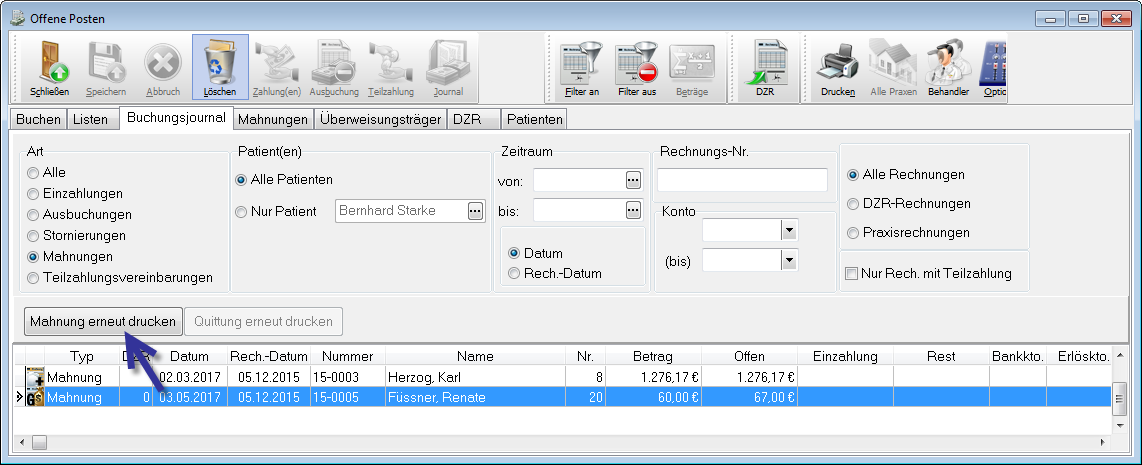Sort by the Rech.-Datum column header

pyautogui.click(x=269, y=356)
